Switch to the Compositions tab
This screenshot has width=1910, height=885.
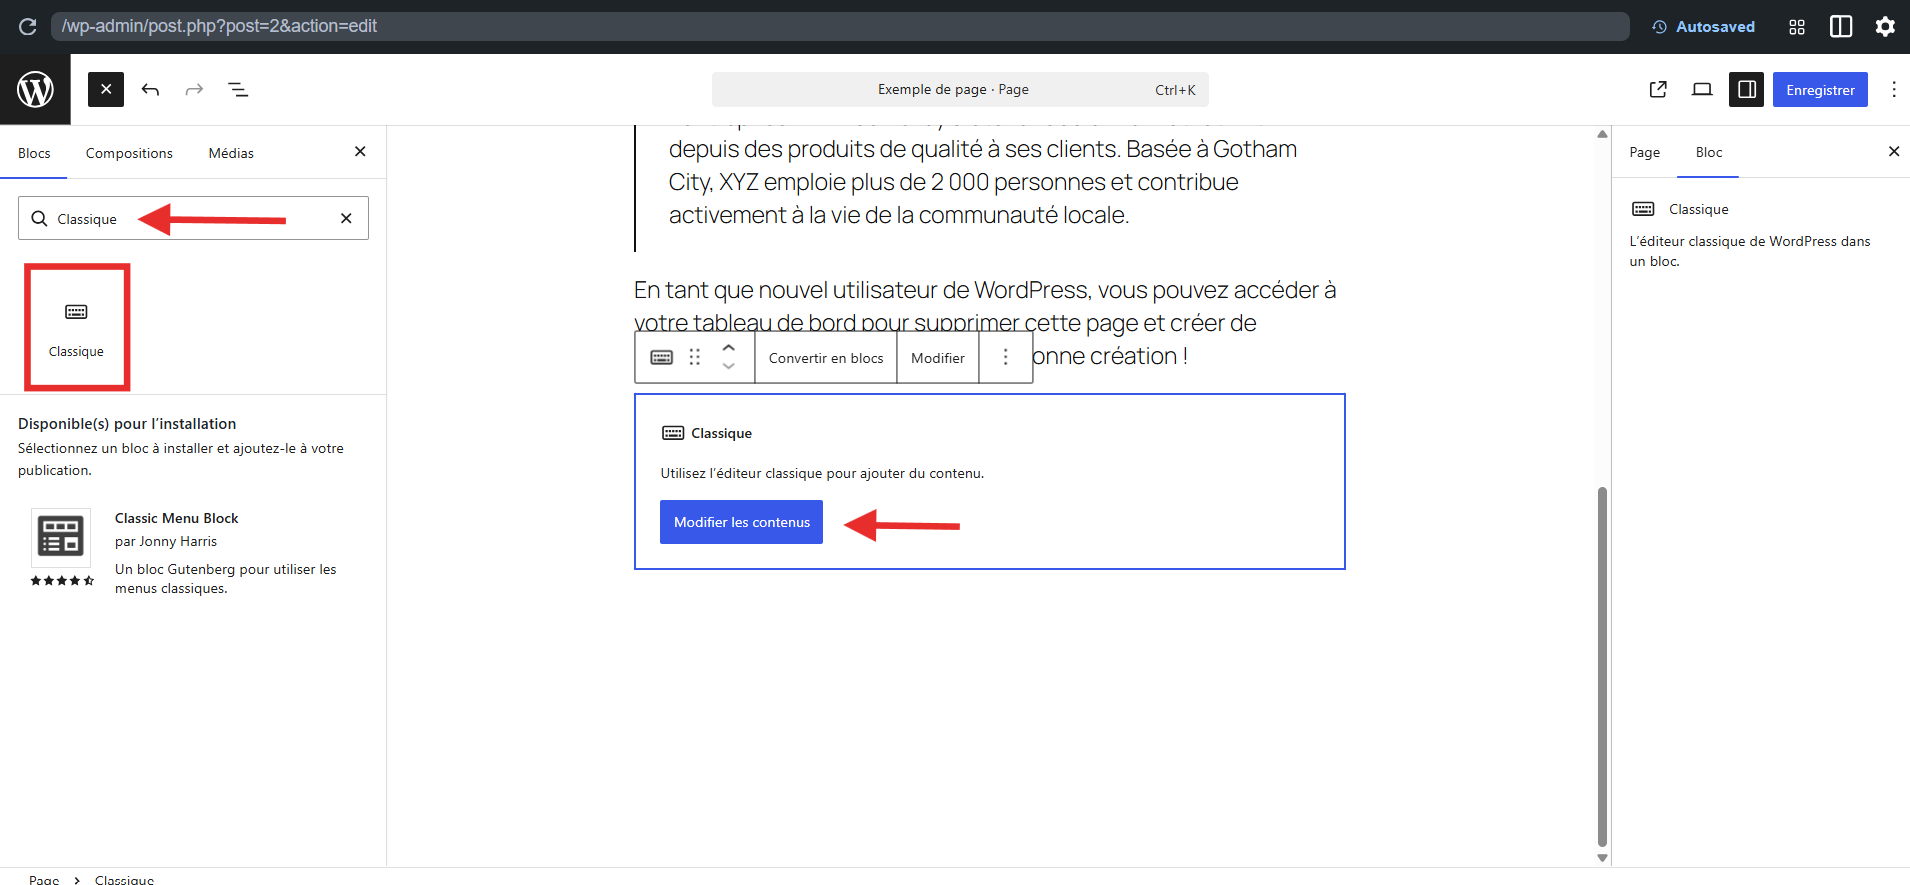coord(129,153)
